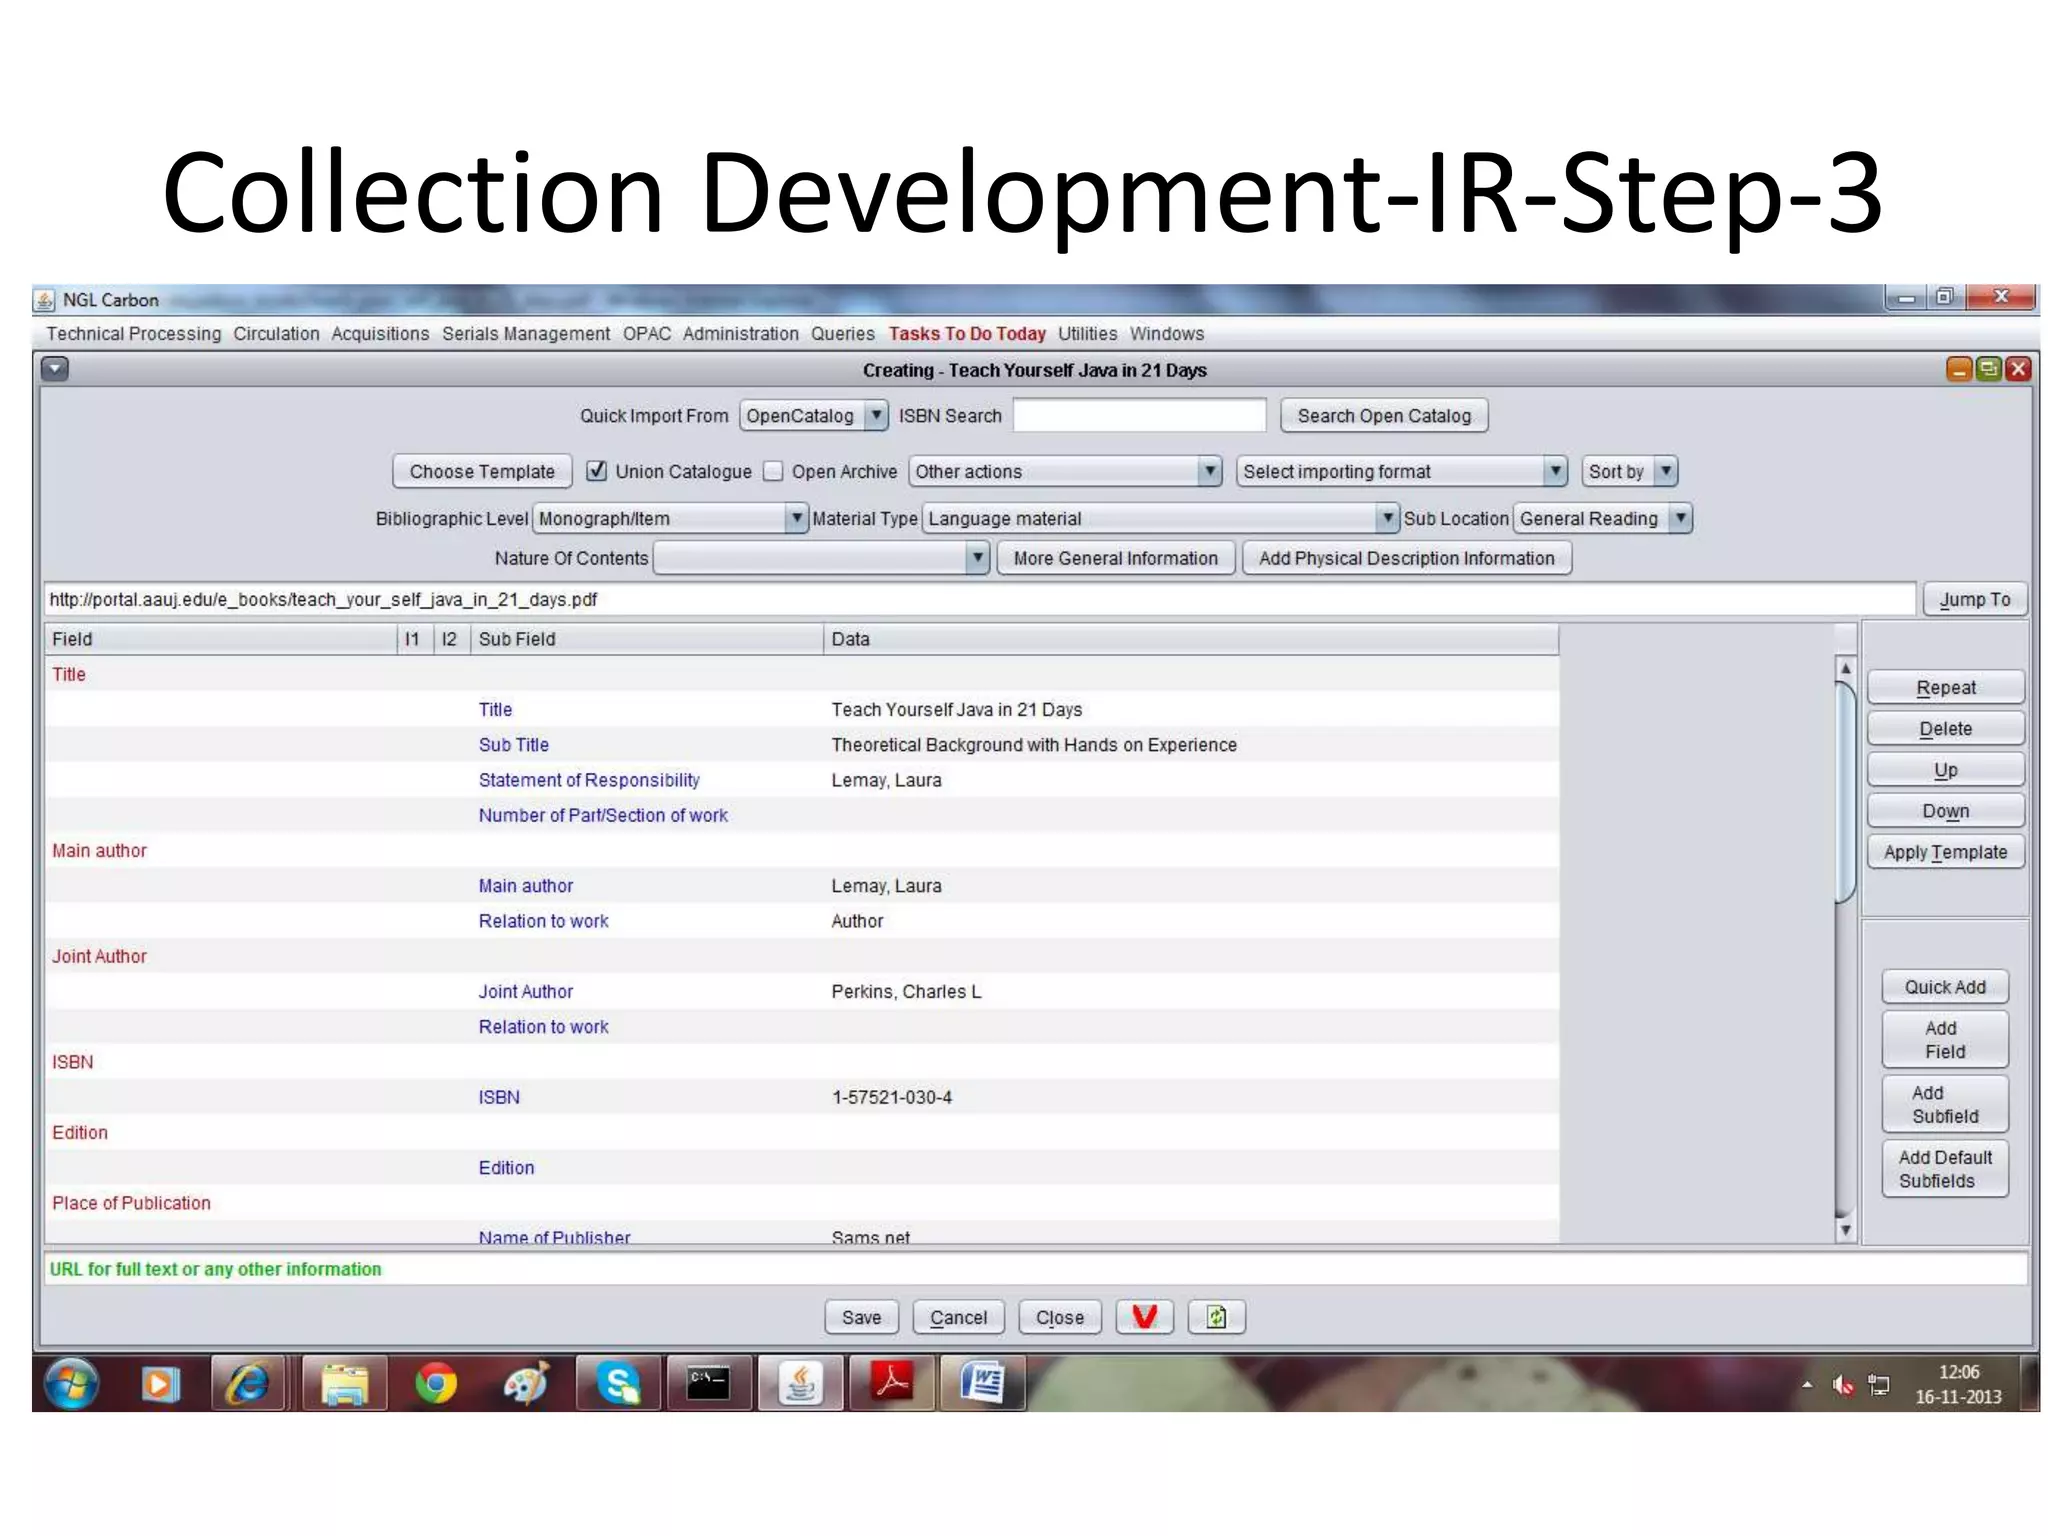Open Material Type Language material dropdown
2048x1536 pixels.
point(1160,518)
